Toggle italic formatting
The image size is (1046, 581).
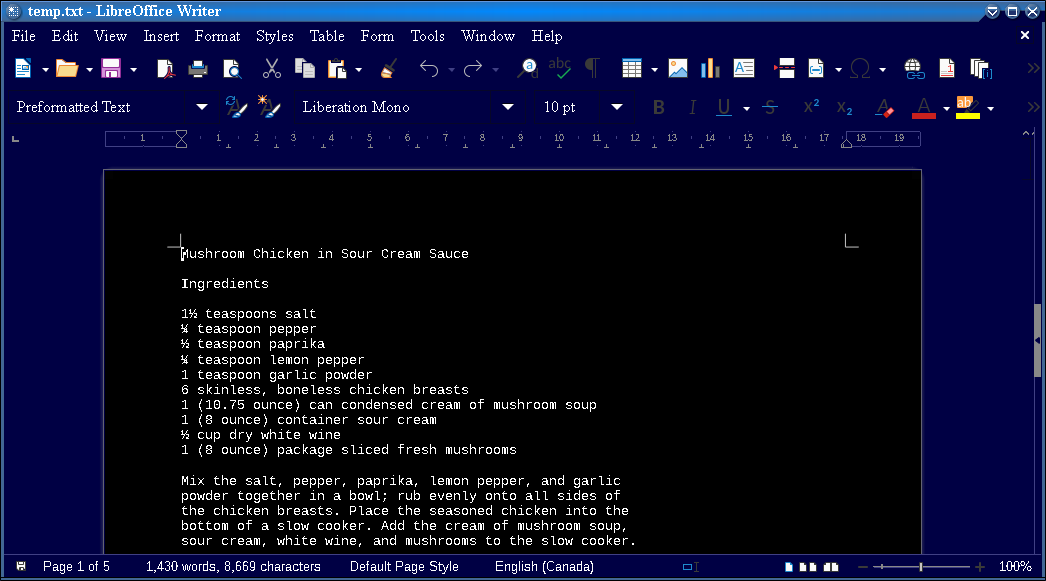(692, 107)
